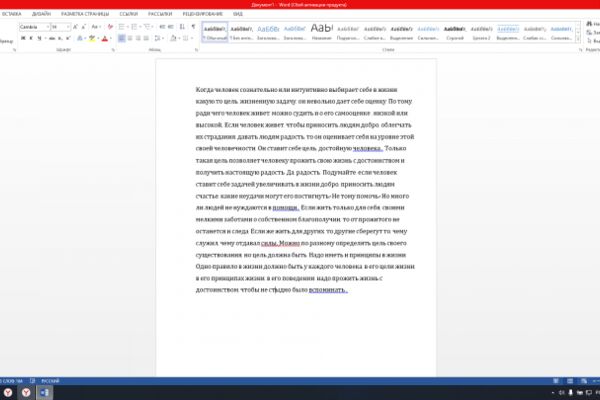Apply the Подзаголовок style
The height and width of the screenshot is (400, 600).
tap(348, 32)
